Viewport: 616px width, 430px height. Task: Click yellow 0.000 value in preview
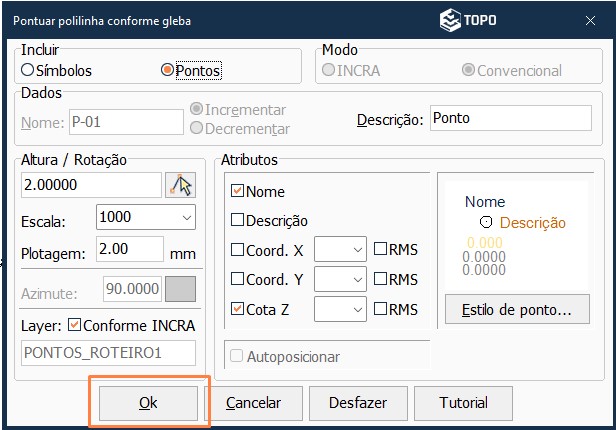485,242
